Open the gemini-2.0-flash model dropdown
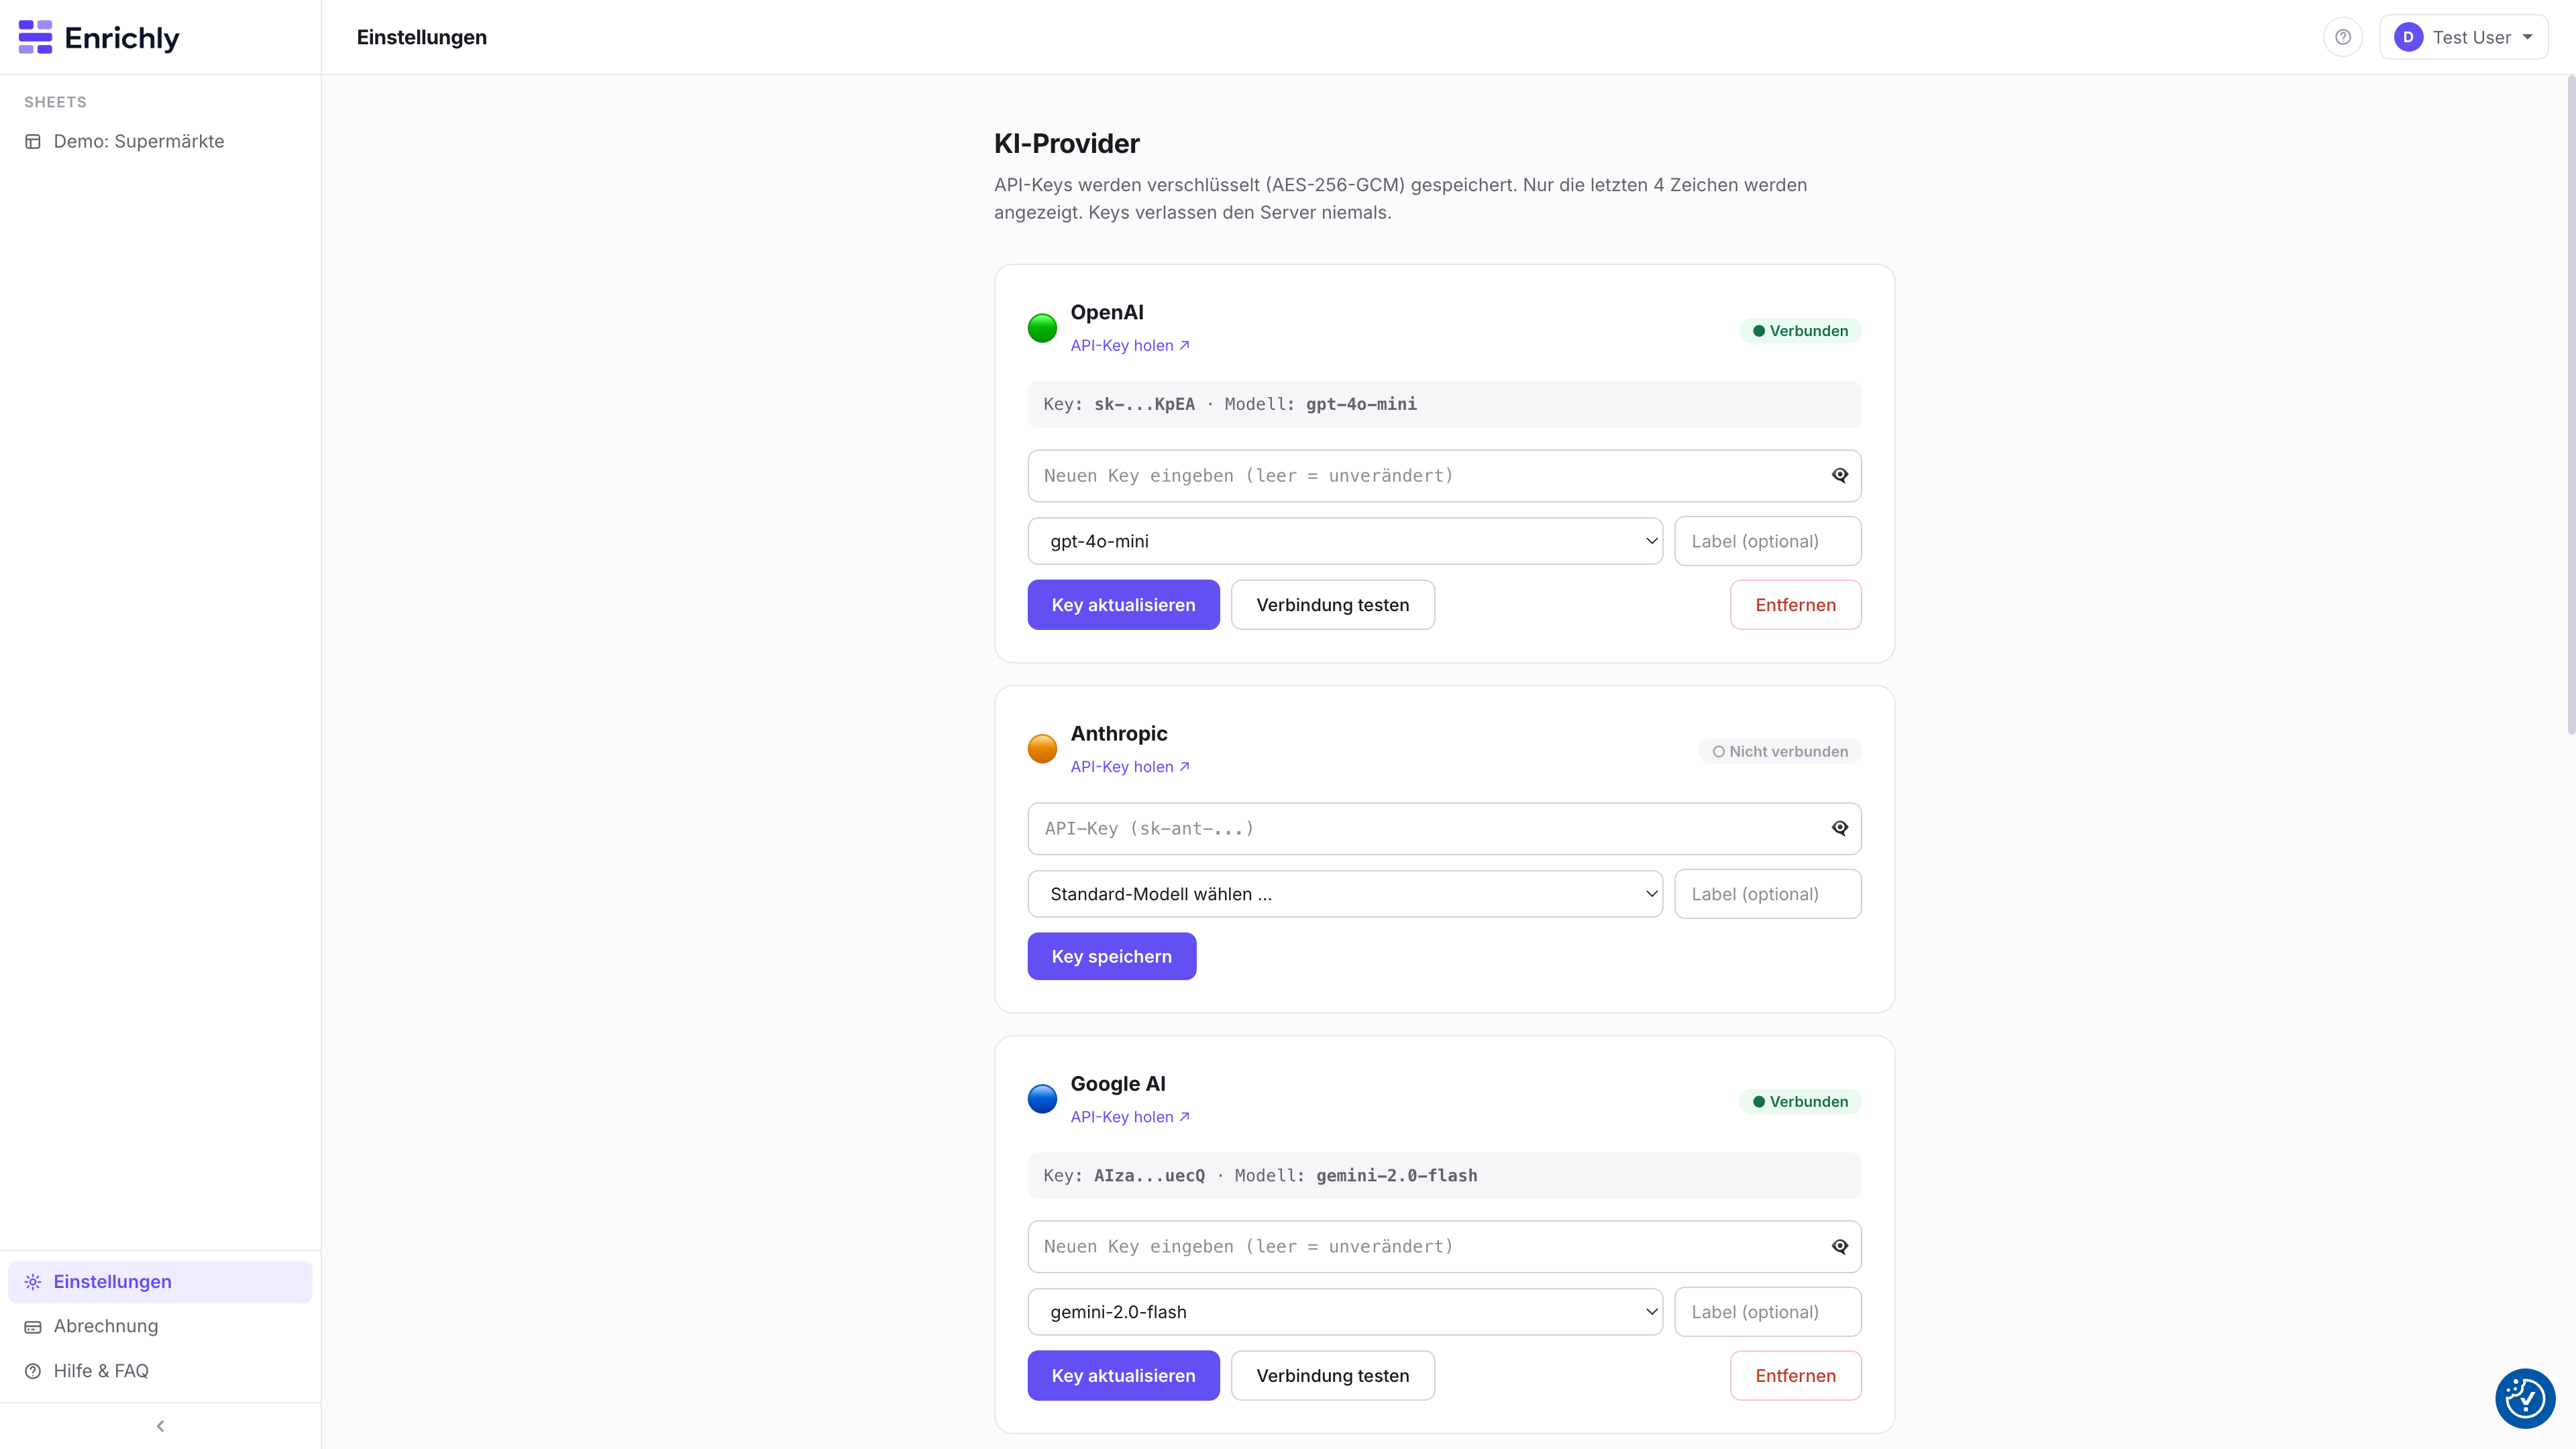 1345,1312
